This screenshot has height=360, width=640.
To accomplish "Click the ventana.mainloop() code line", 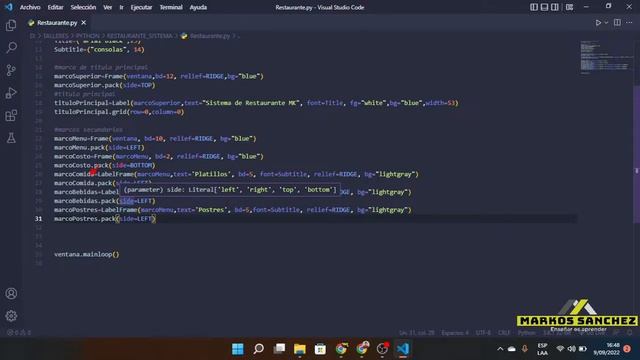I will pos(87,254).
